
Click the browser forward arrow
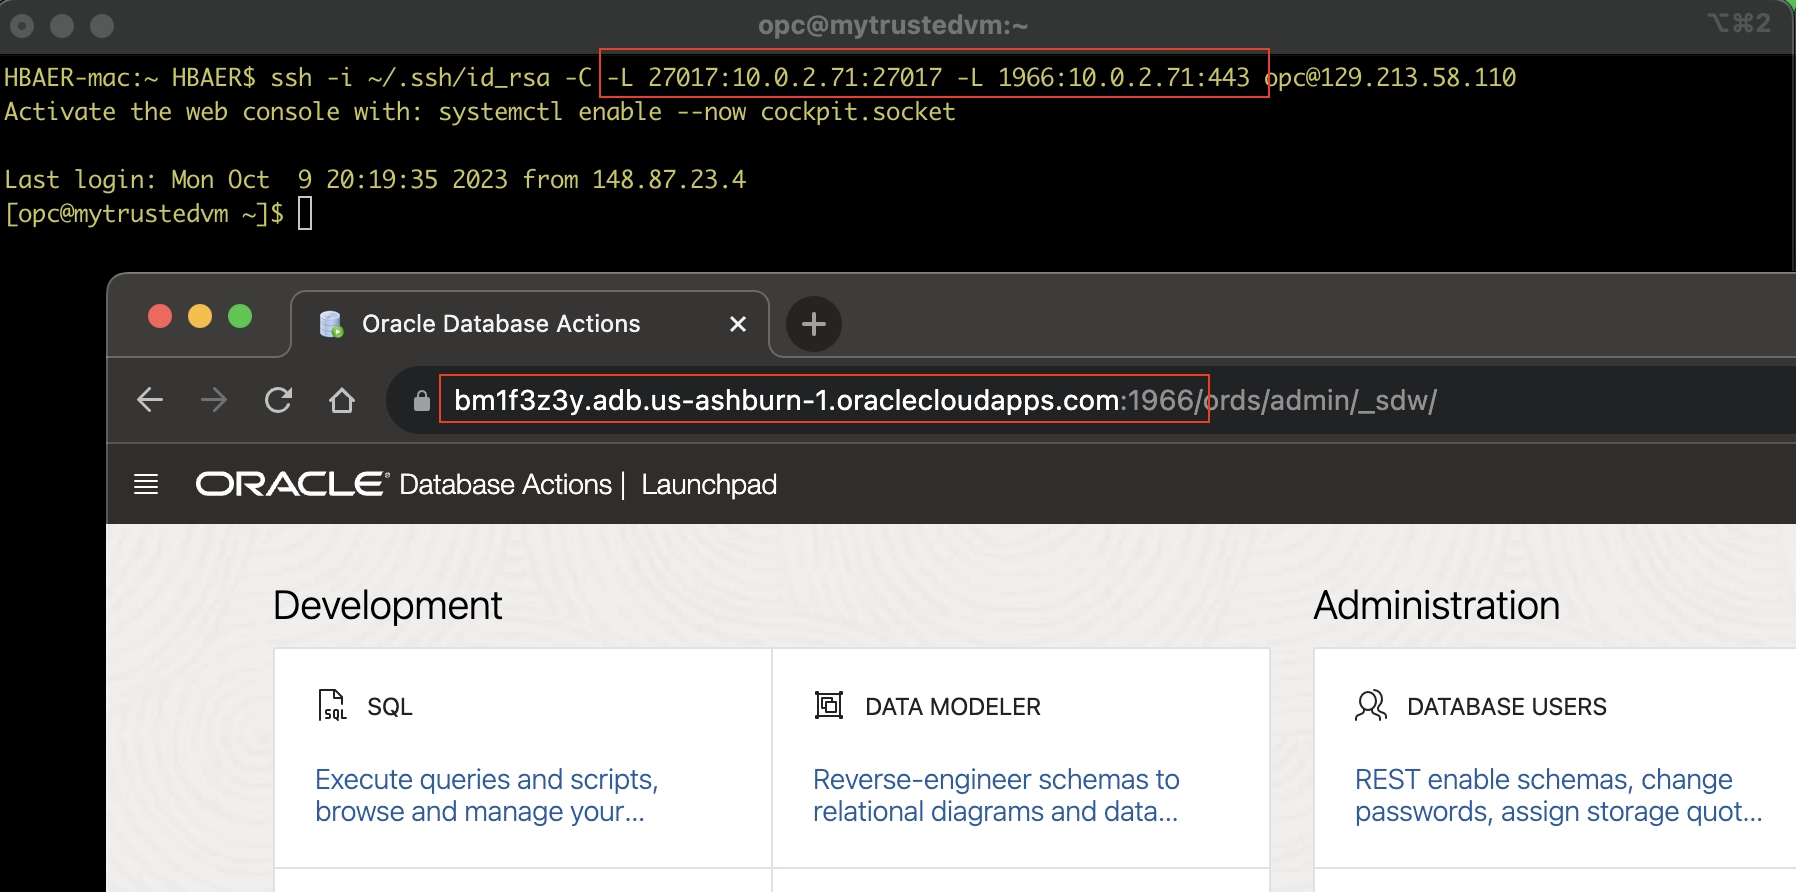click(214, 401)
